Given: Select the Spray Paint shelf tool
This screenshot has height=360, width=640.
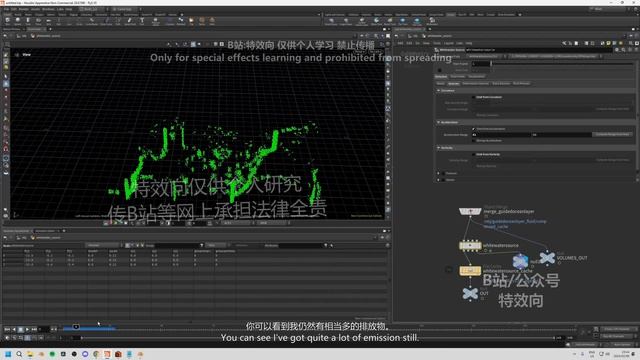Looking at the screenshot, I should (x=130, y=21).
